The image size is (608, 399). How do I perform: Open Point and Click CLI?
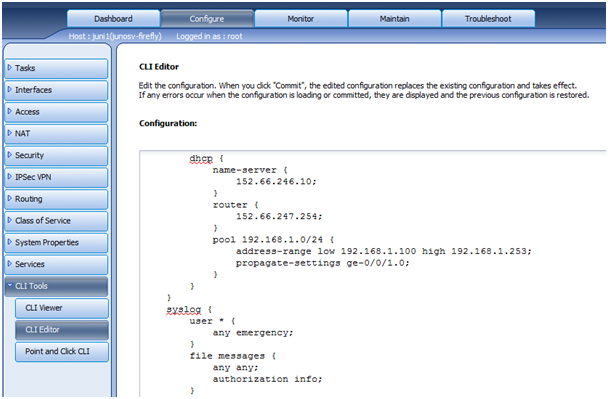[x=62, y=351]
